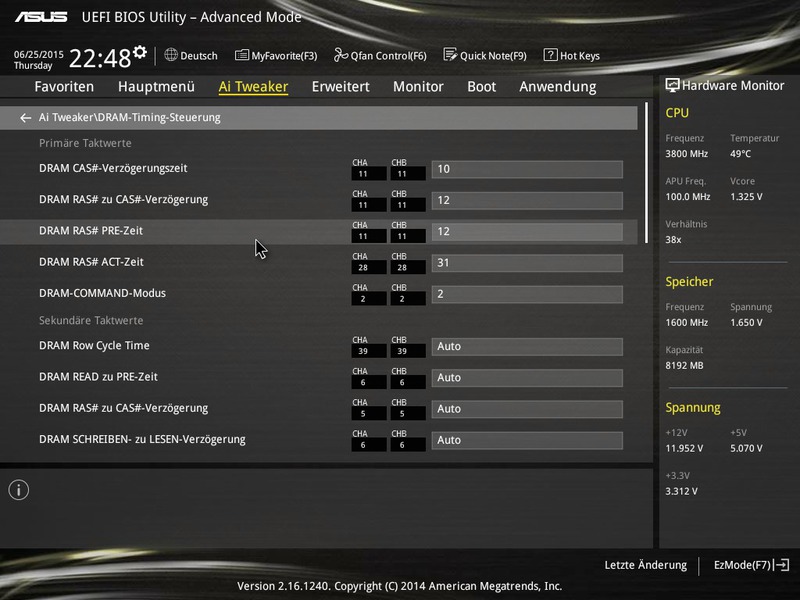
Task: Click +3.3V reading 3.312 V
Action: 681,491
